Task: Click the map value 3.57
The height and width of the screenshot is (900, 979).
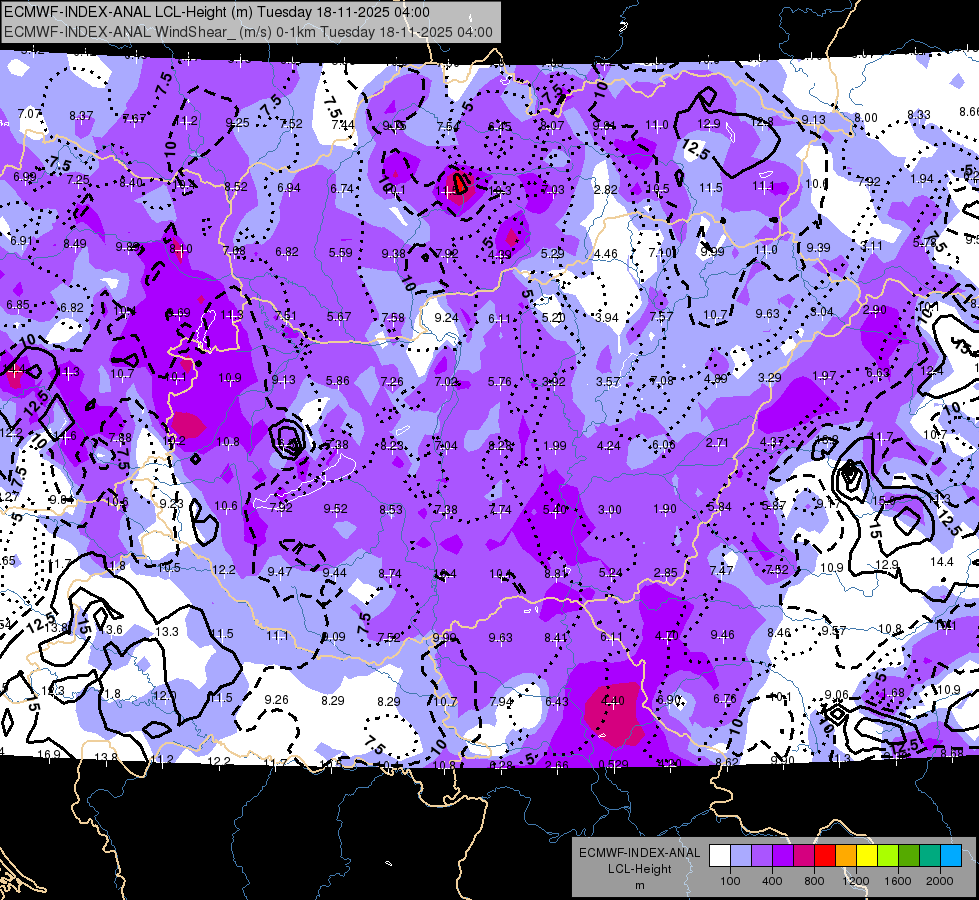Action: coord(608,382)
